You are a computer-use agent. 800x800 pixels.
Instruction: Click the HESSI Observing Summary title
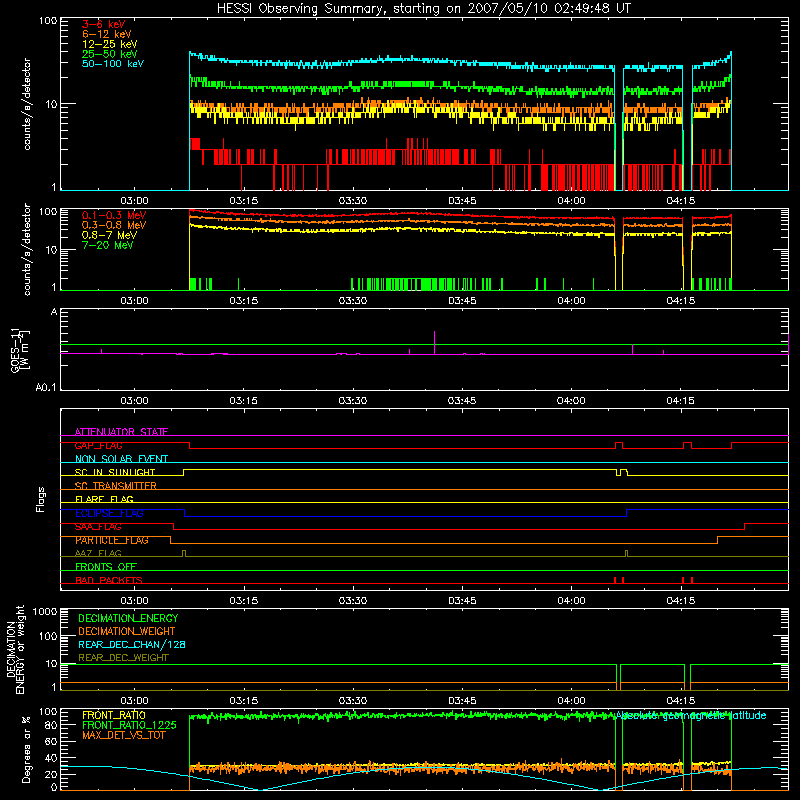[424, 9]
